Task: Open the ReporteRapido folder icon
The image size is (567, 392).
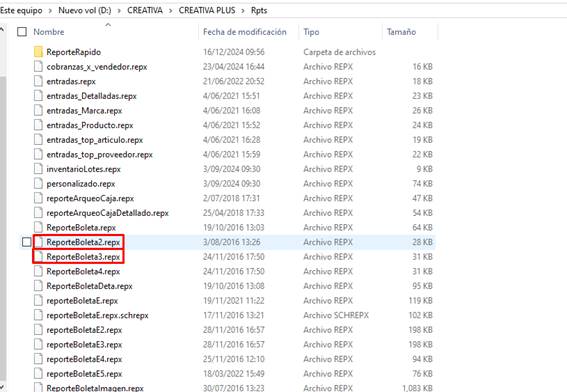Action: tap(38, 52)
